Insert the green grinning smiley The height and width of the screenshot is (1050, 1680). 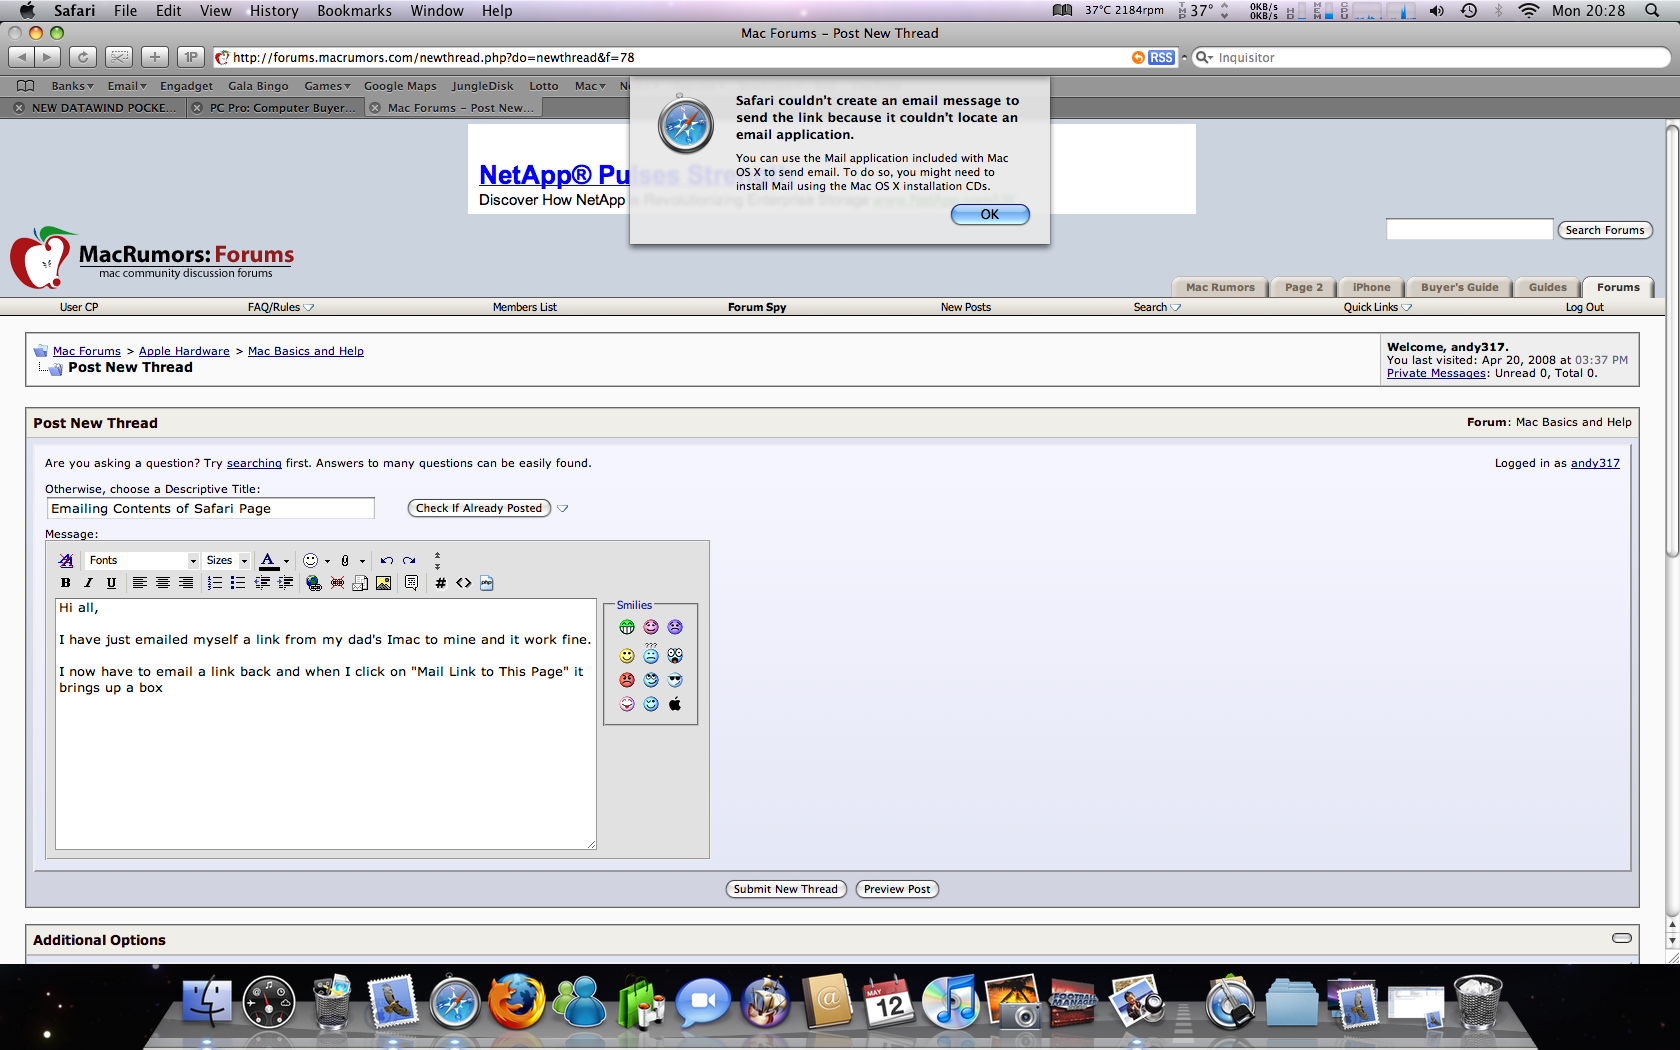[x=627, y=627]
